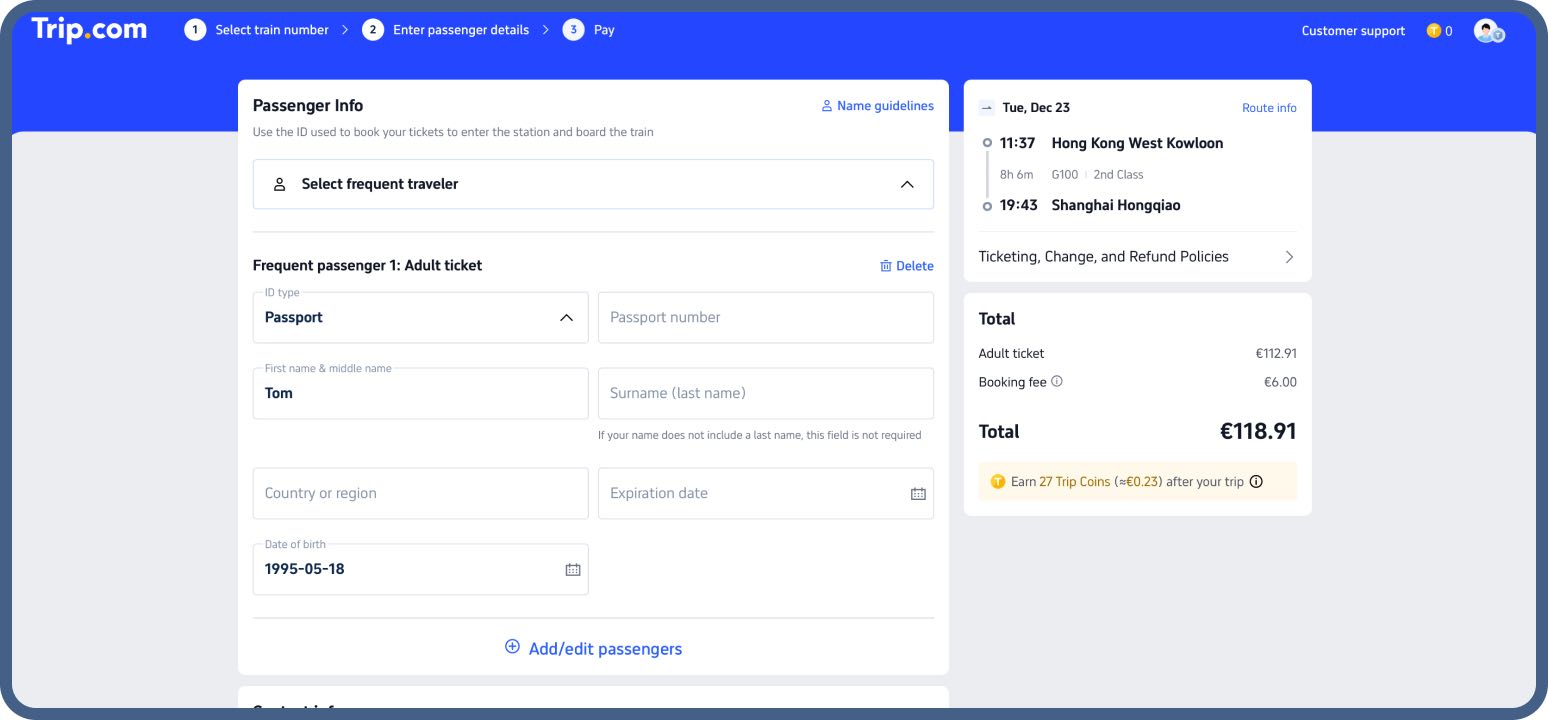The height and width of the screenshot is (720, 1548).
Task: Click the Trip Coins earnings info icon
Action: pyautogui.click(x=1257, y=482)
